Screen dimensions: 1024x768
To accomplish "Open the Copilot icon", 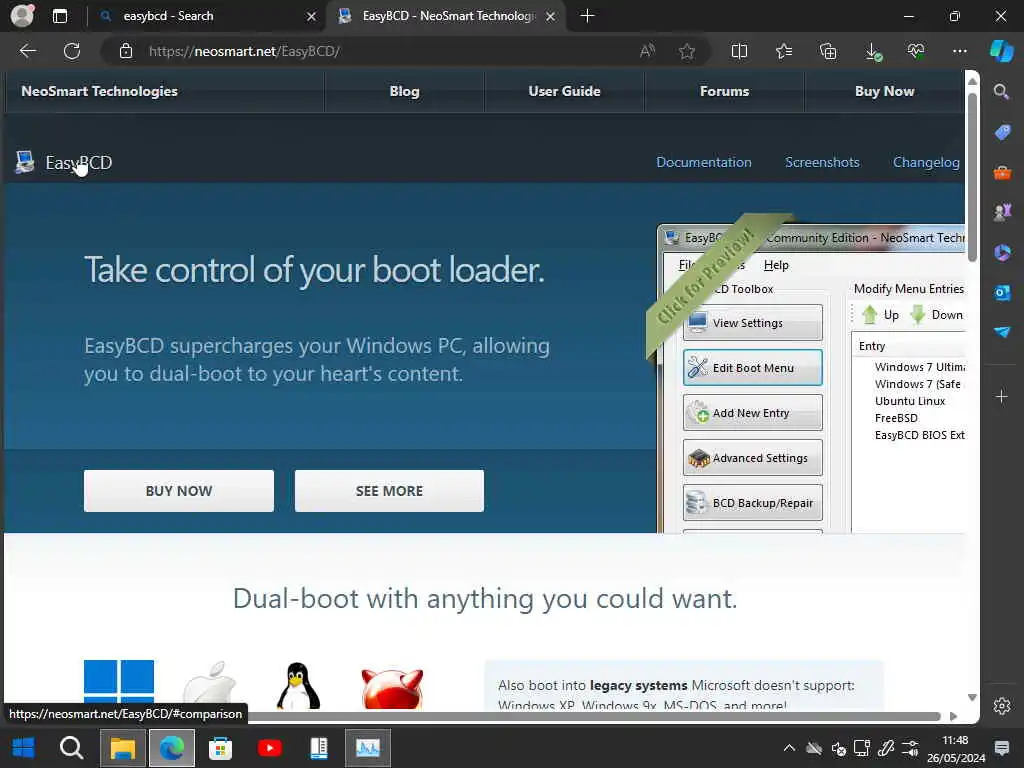I will [x=1002, y=51].
